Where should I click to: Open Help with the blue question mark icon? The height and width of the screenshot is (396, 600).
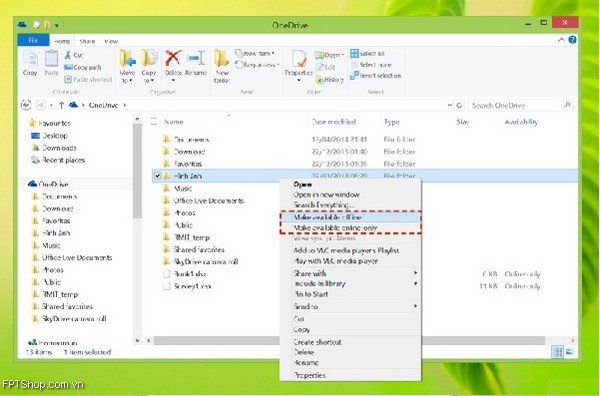tap(572, 40)
